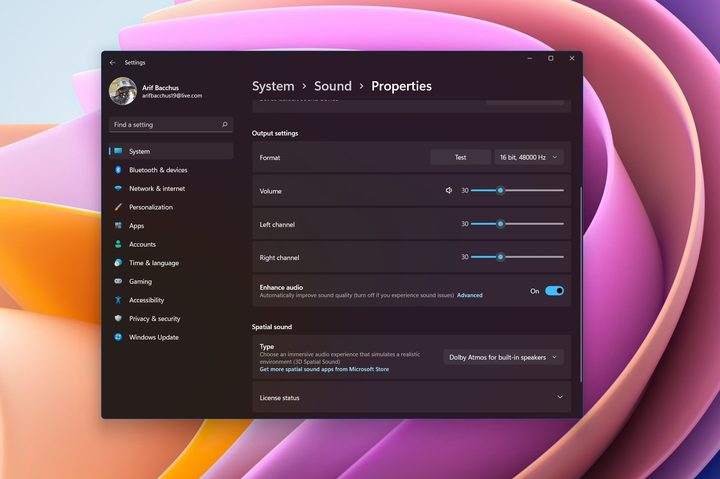Mute volume using the speaker icon
This screenshot has height=479, width=720.
point(449,190)
